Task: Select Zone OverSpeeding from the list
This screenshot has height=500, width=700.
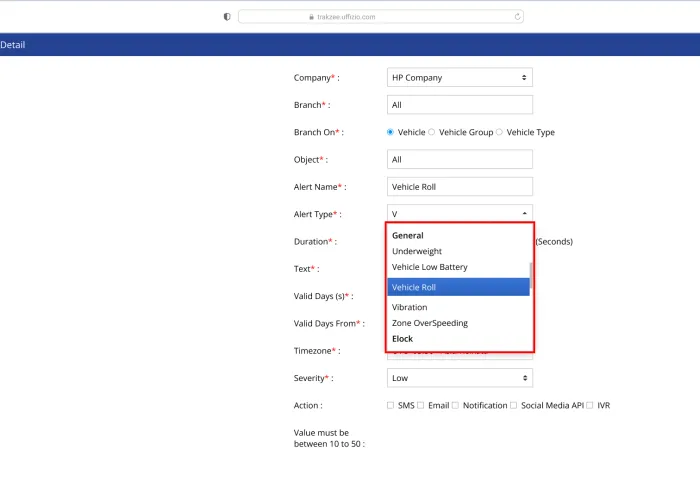Action: click(430, 324)
